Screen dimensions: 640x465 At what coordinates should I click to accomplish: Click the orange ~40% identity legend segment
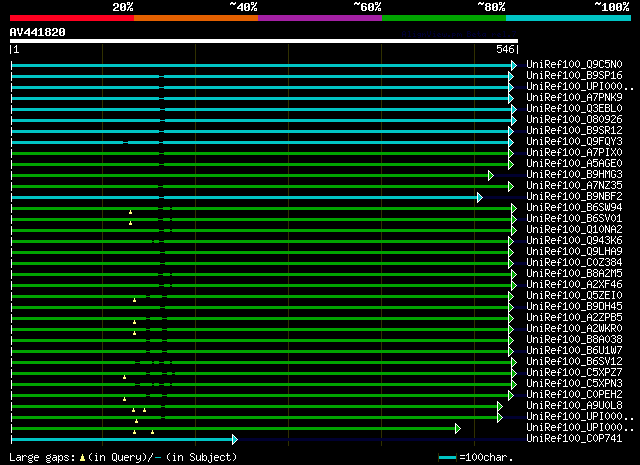click(196, 18)
